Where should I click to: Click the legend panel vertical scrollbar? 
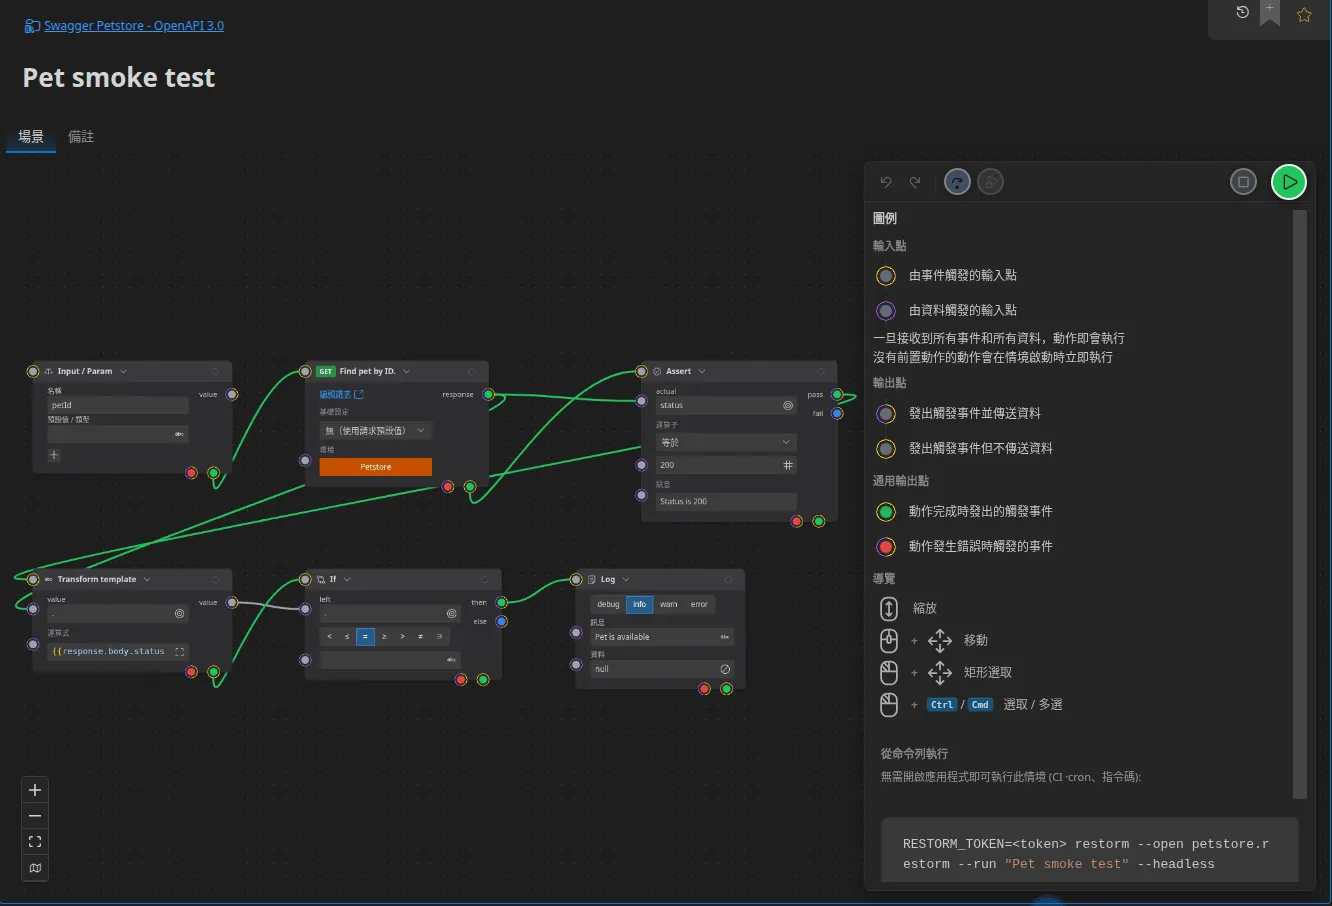pyautogui.click(x=1300, y=504)
